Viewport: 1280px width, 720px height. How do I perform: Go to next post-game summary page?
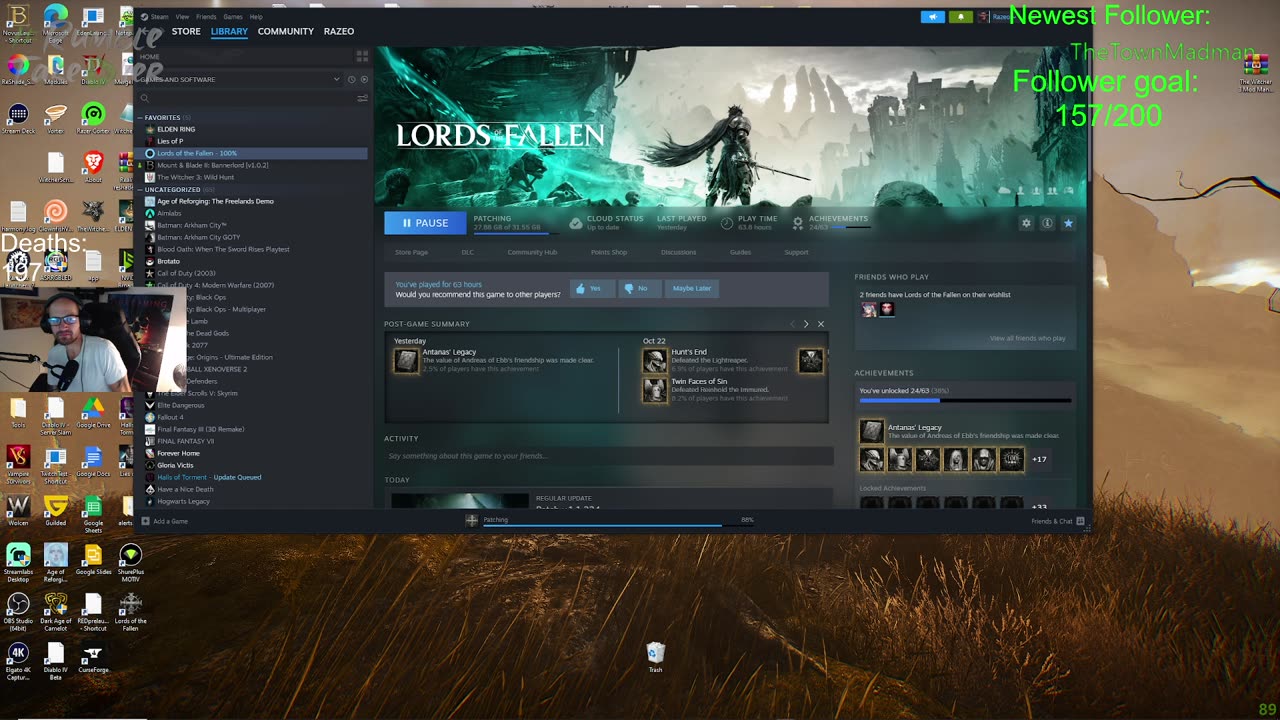coord(806,324)
